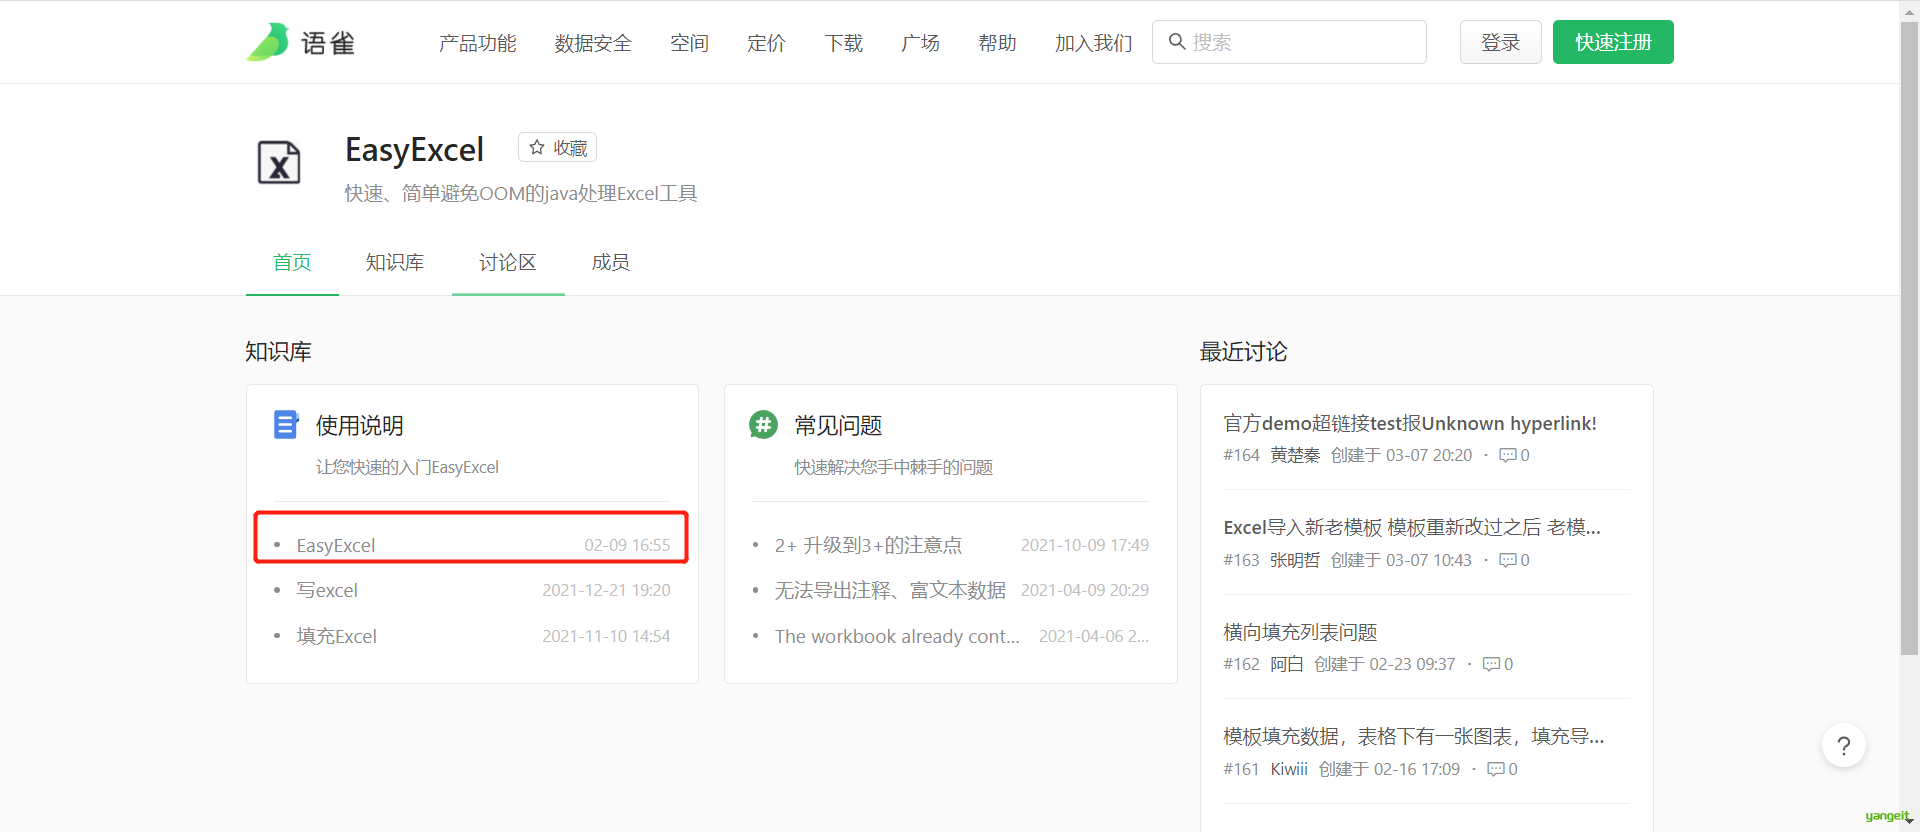The height and width of the screenshot is (832, 1920).
Task: Open the 产品功能 menu
Action: click(477, 43)
